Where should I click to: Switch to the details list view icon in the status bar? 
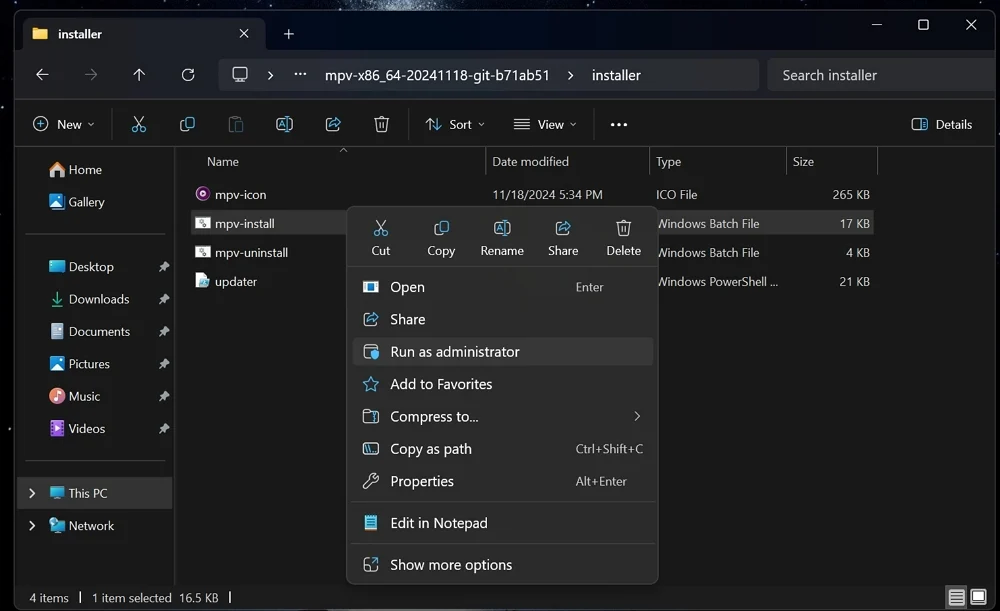[956, 597]
